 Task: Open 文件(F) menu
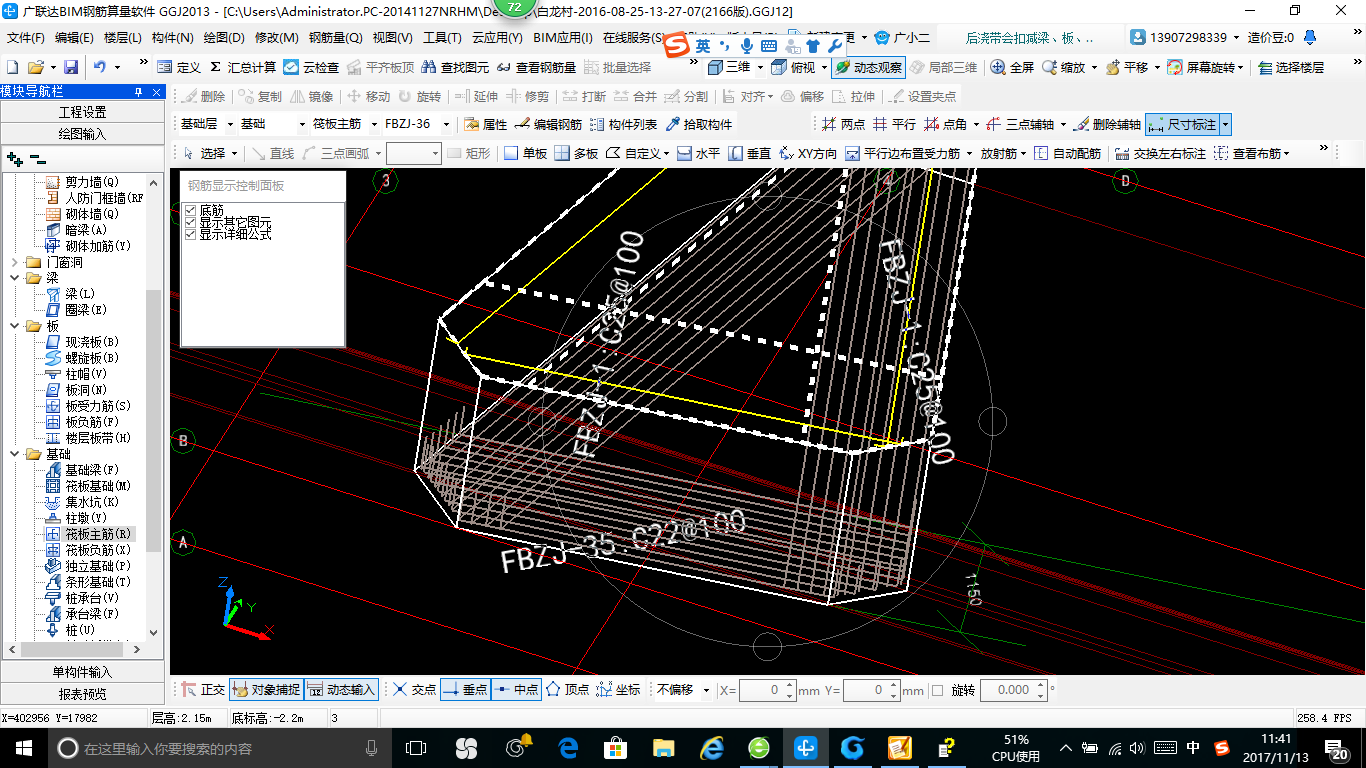point(26,38)
